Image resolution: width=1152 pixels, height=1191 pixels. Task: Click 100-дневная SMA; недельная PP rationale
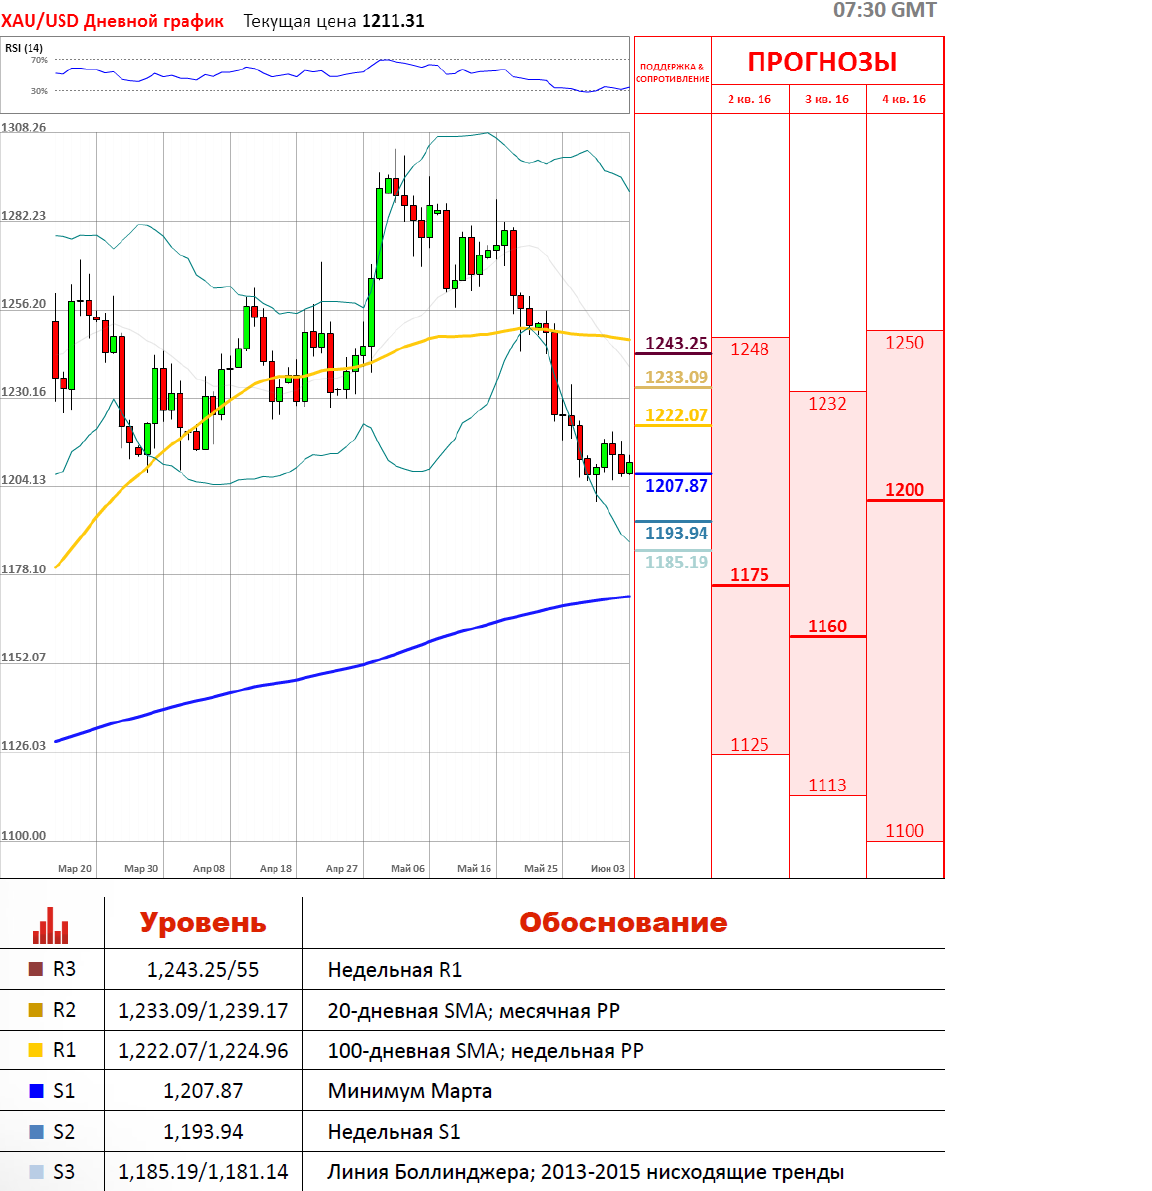click(x=485, y=1051)
